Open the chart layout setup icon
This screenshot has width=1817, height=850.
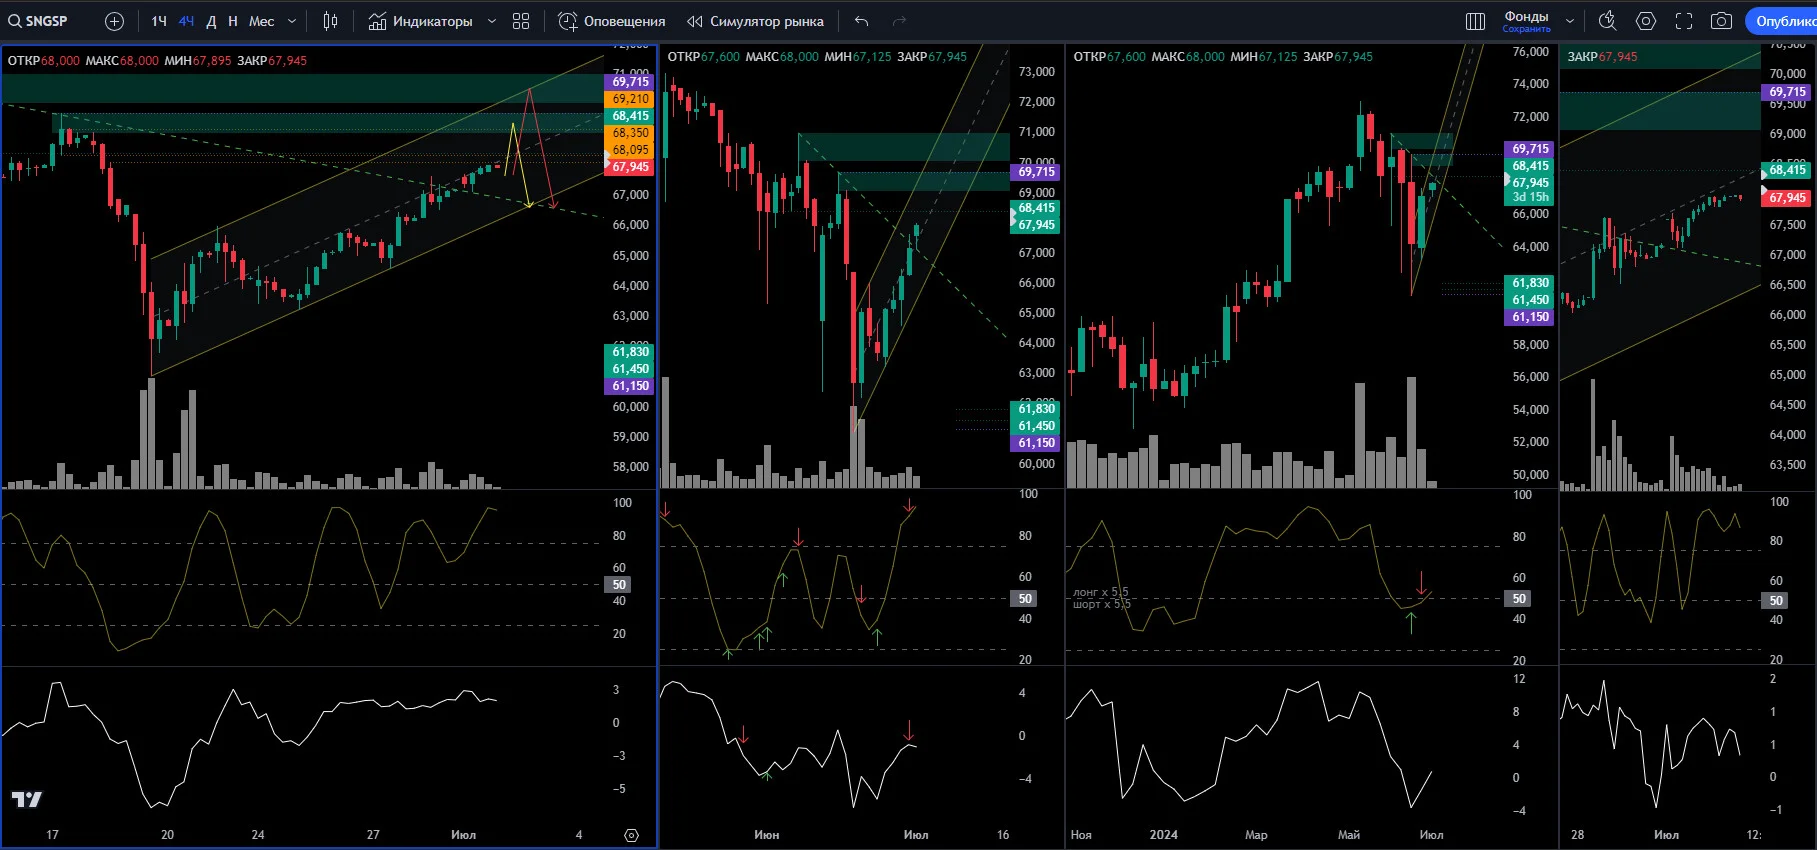(1475, 21)
